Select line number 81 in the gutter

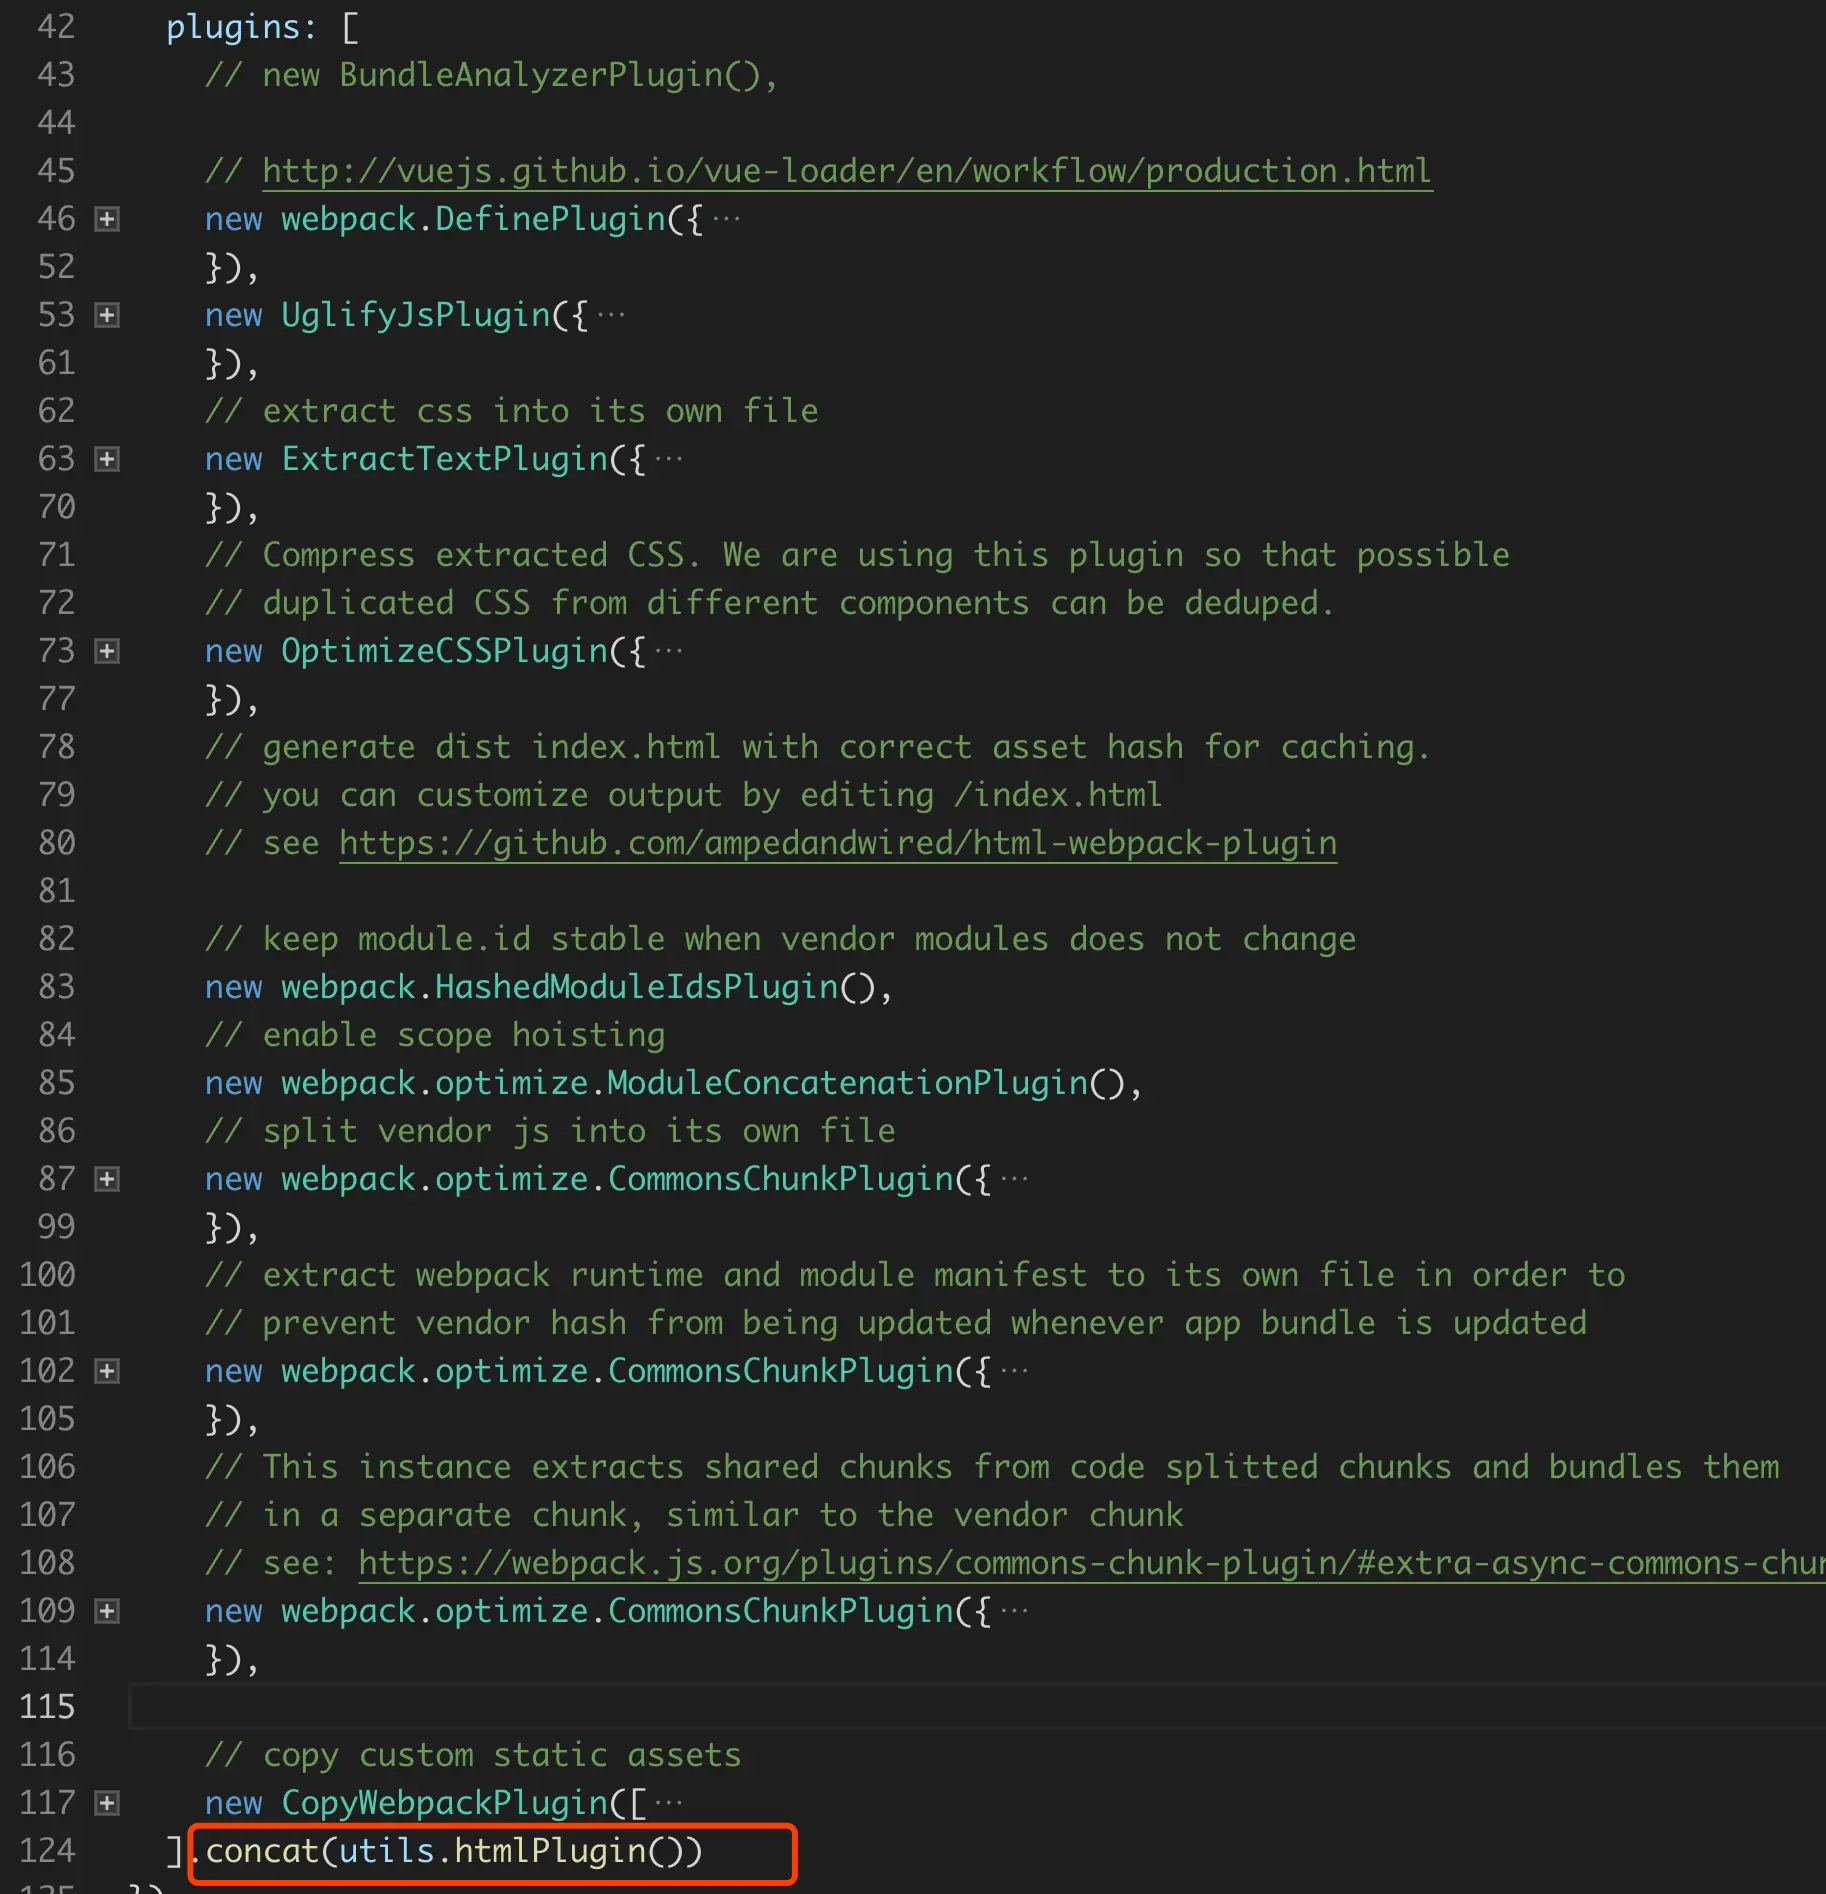(56, 891)
